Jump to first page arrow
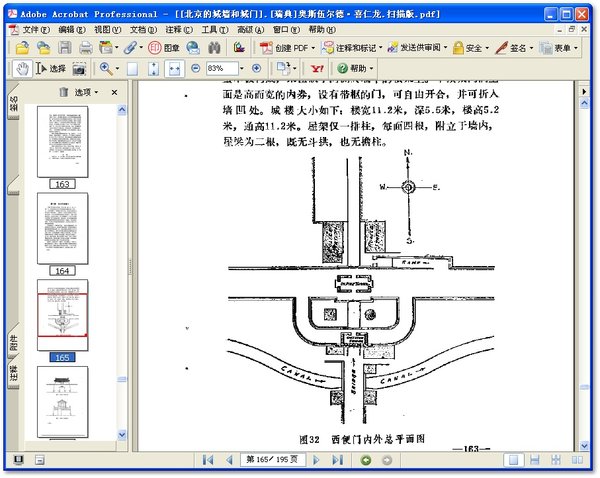 (x=208, y=460)
